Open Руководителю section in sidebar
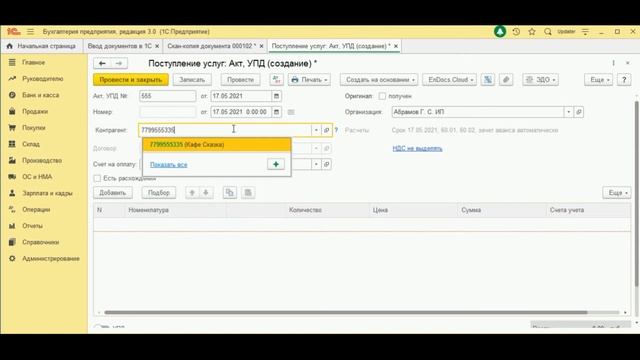 click(x=42, y=79)
